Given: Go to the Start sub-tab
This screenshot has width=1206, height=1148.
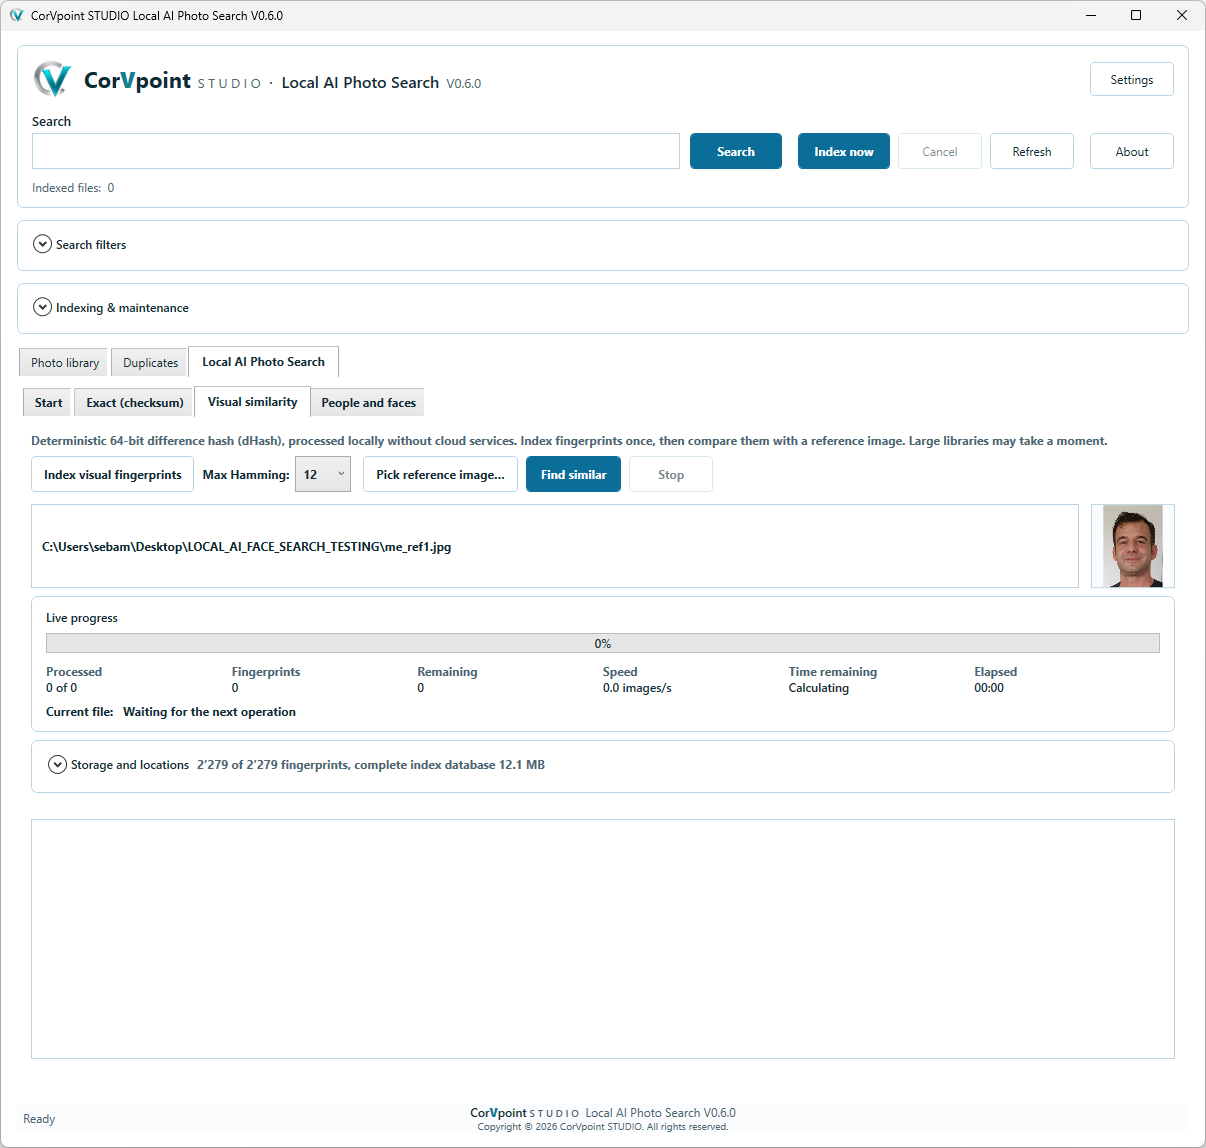Looking at the screenshot, I should point(48,403).
